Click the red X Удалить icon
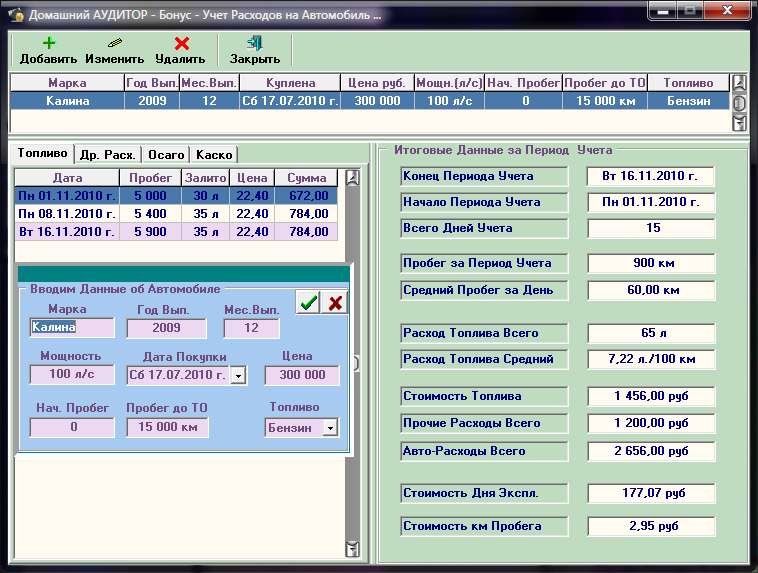758x573 pixels. (x=181, y=44)
